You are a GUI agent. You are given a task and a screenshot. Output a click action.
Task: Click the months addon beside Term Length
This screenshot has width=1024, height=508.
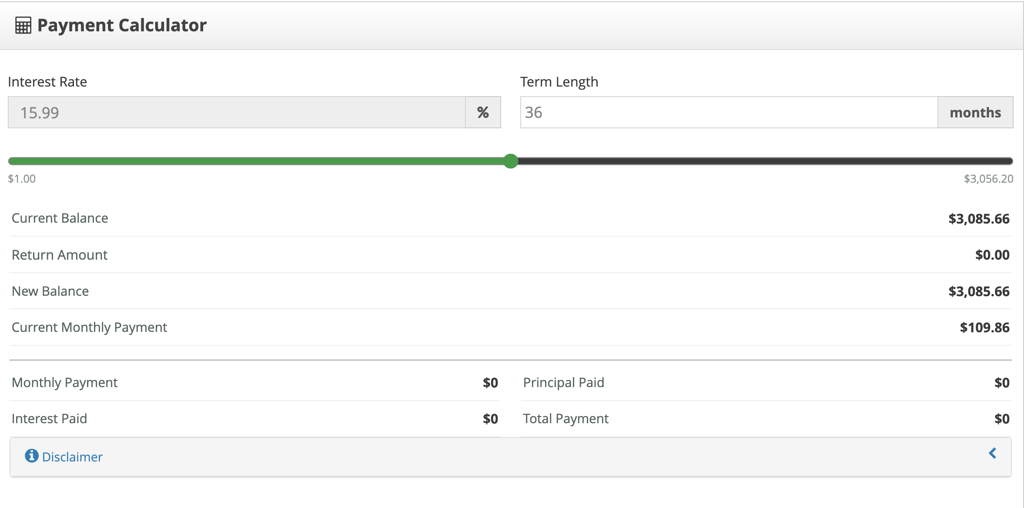coord(976,112)
